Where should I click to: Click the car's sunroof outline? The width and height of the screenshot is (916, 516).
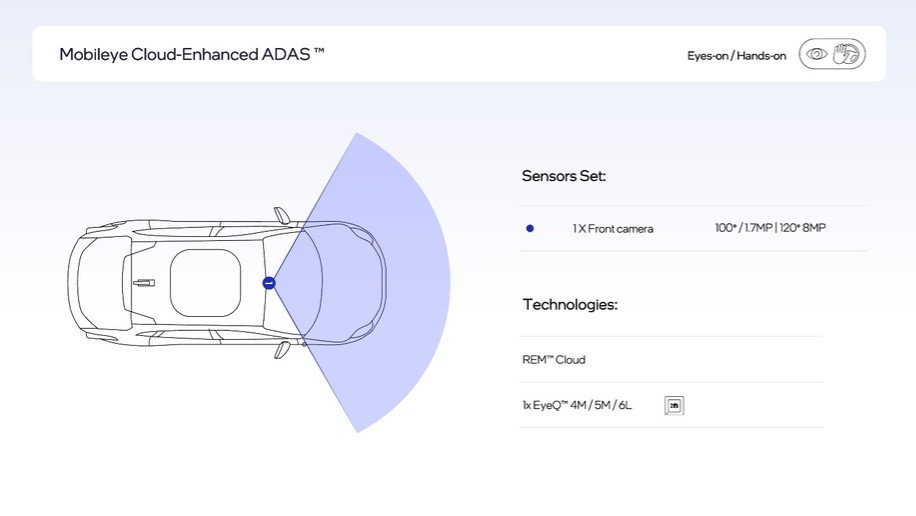click(205, 283)
